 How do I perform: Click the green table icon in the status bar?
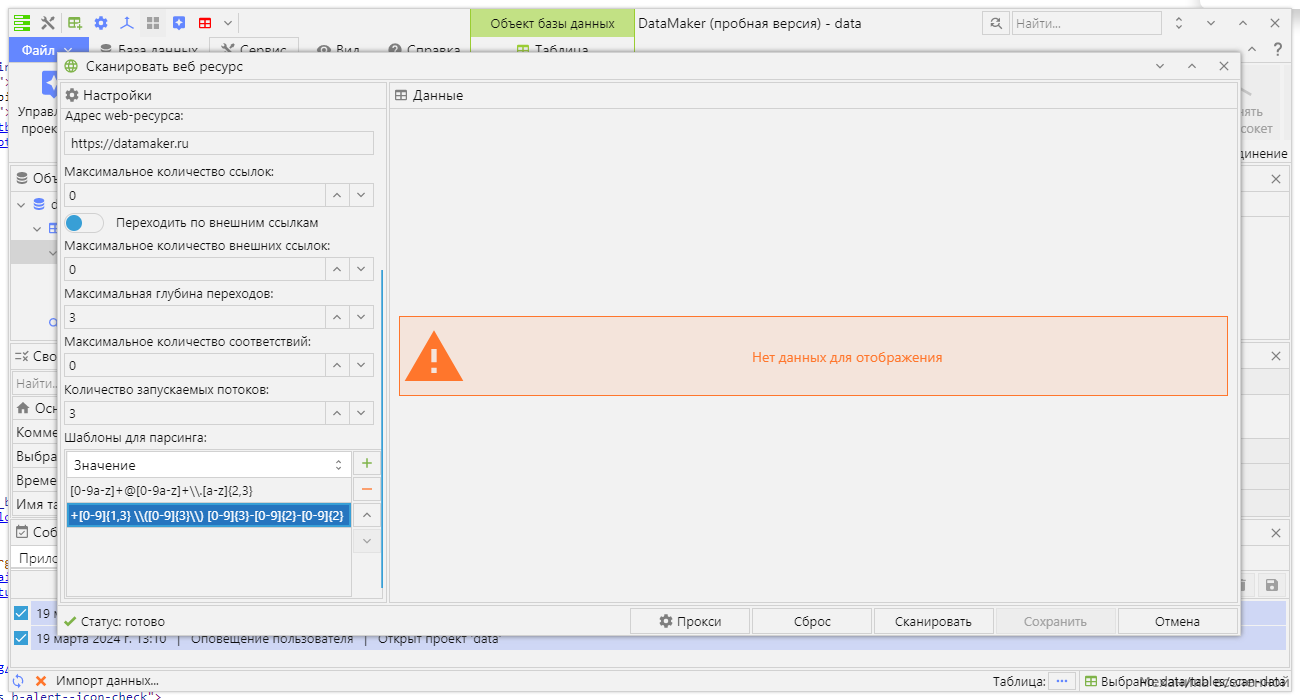tap(1091, 681)
